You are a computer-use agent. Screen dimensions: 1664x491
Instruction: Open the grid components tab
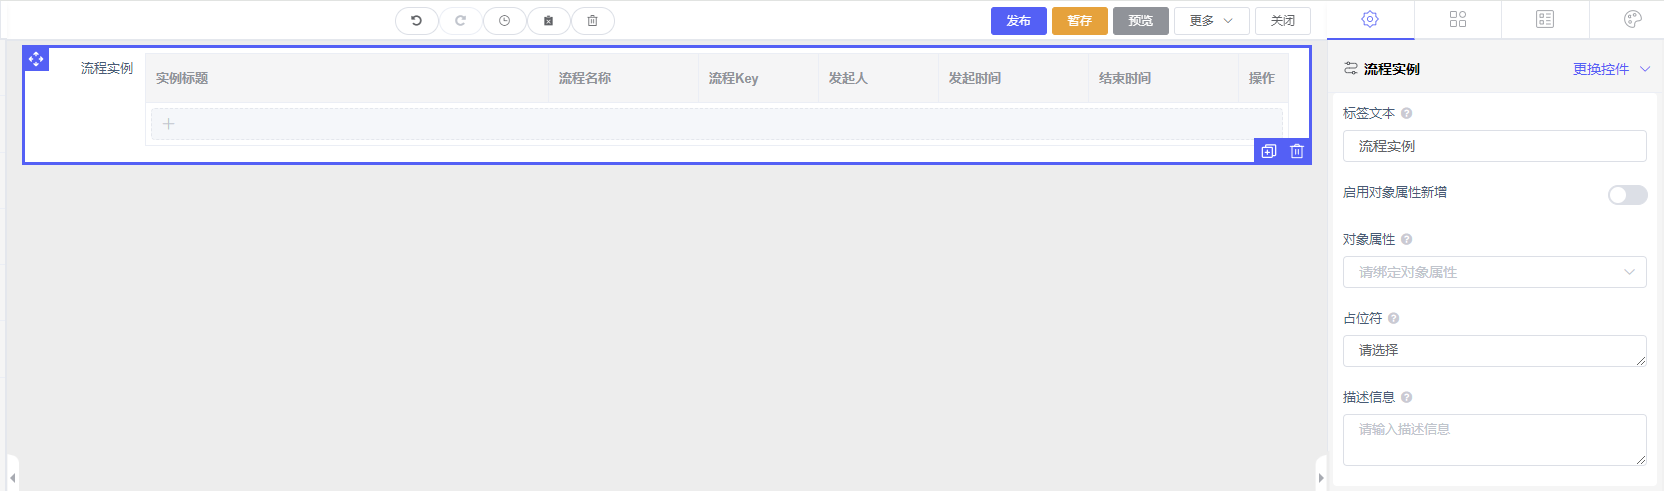1457,19
